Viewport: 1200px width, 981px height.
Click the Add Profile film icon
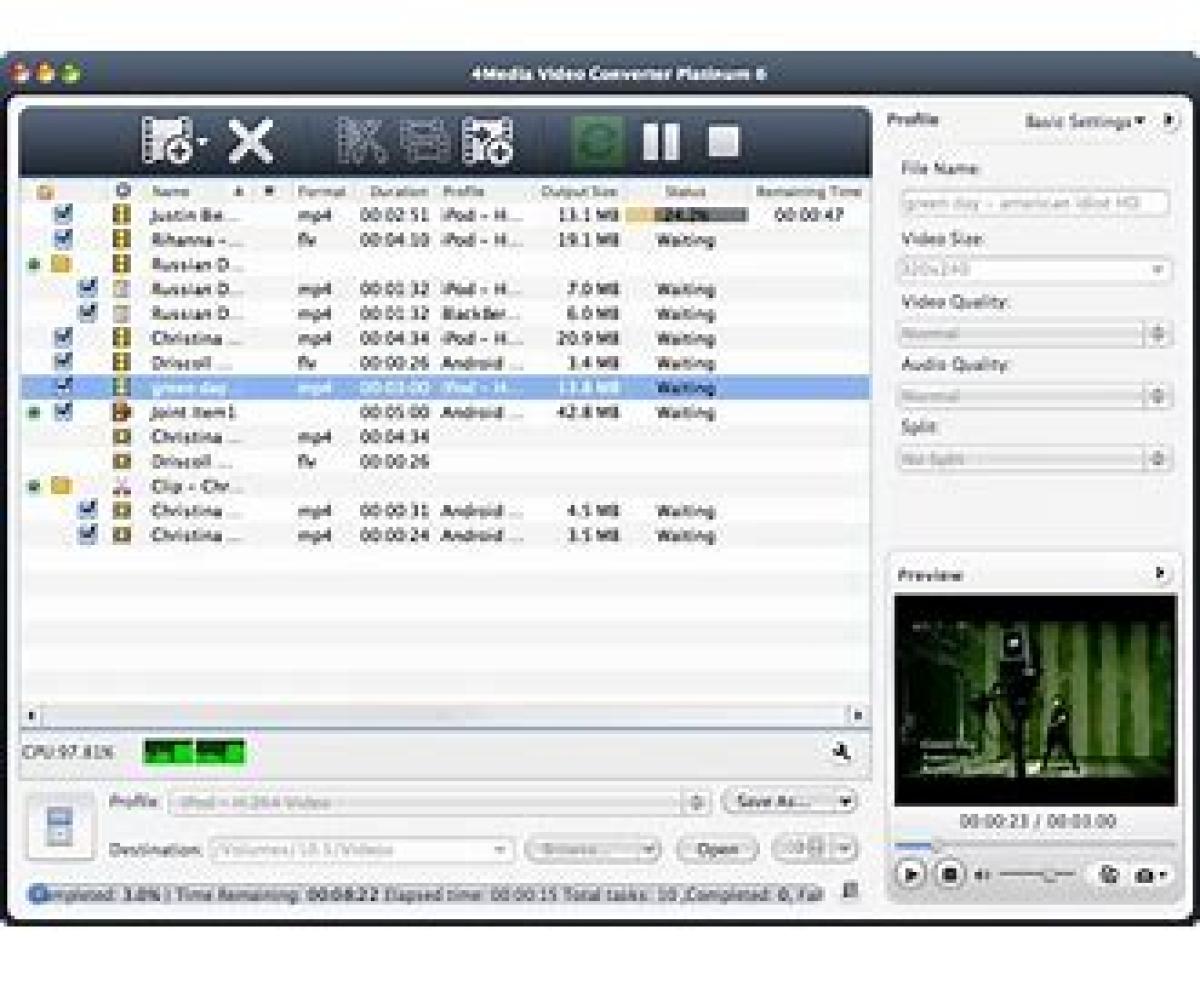click(487, 141)
